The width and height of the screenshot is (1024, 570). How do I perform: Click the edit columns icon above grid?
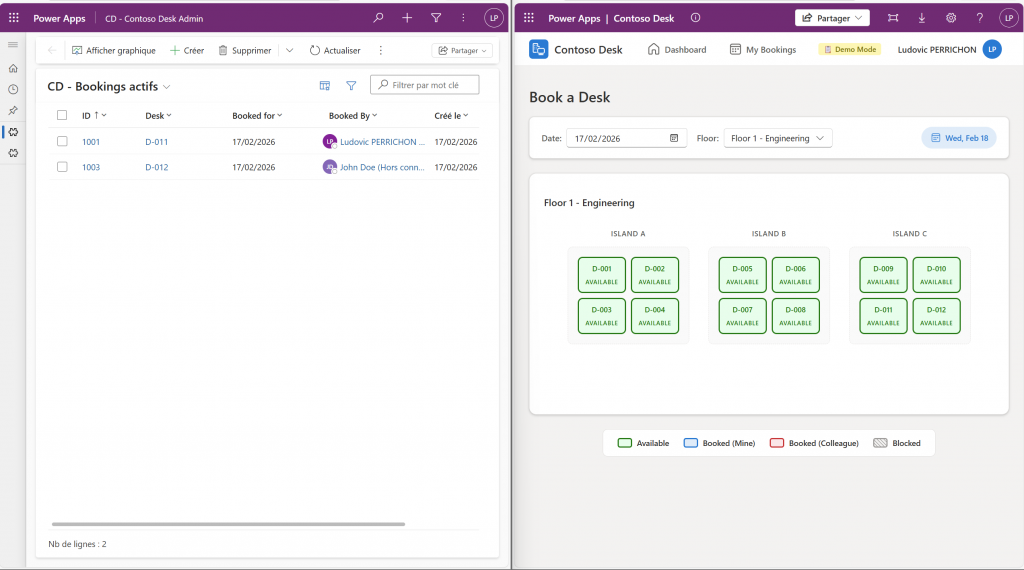pyautogui.click(x=325, y=86)
